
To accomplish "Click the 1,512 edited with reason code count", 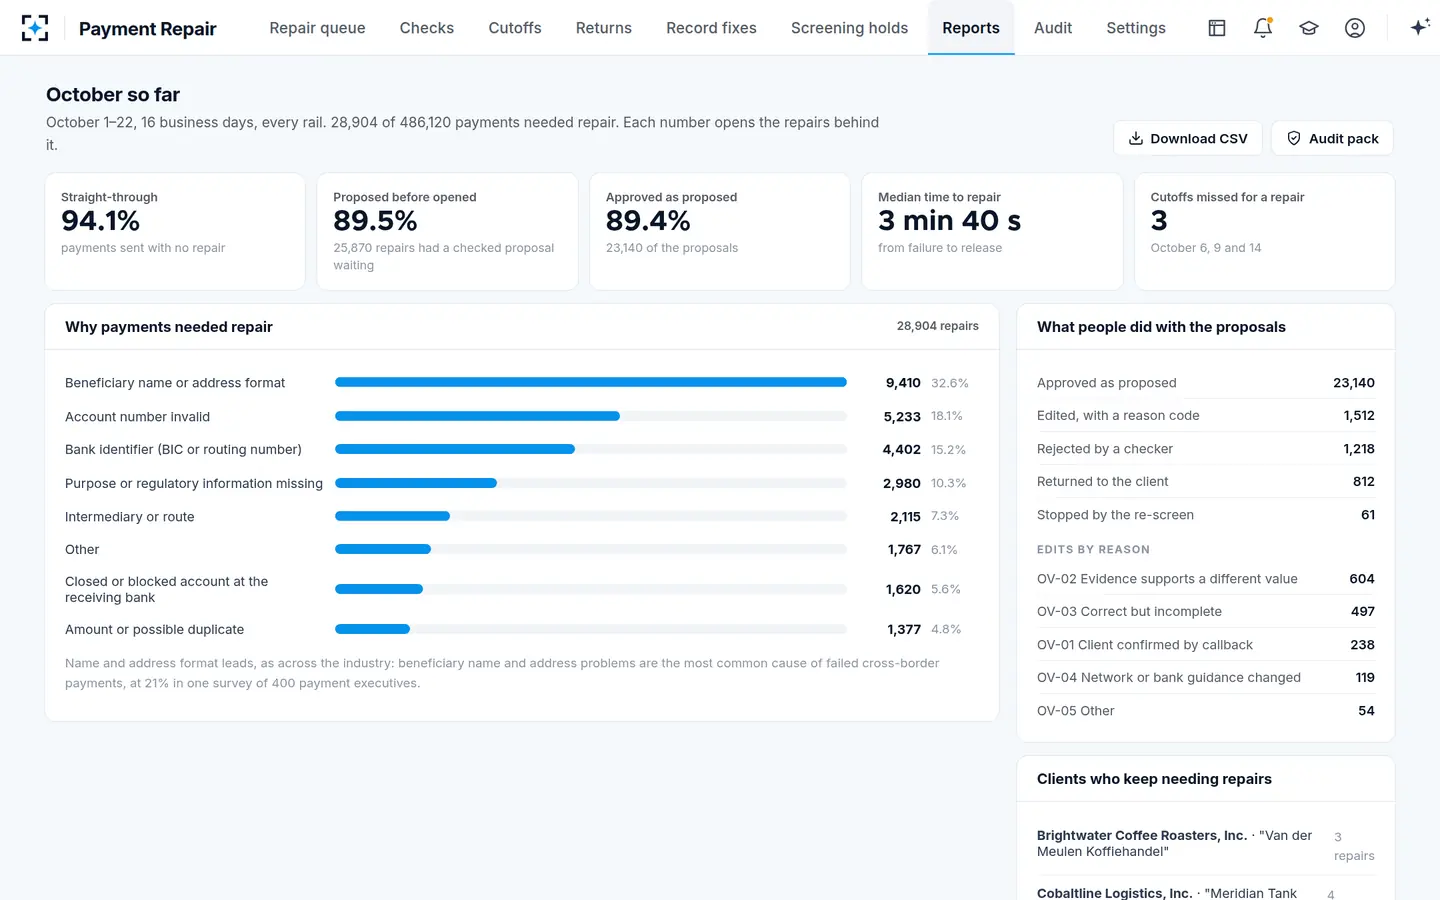I will click(x=1359, y=416).
